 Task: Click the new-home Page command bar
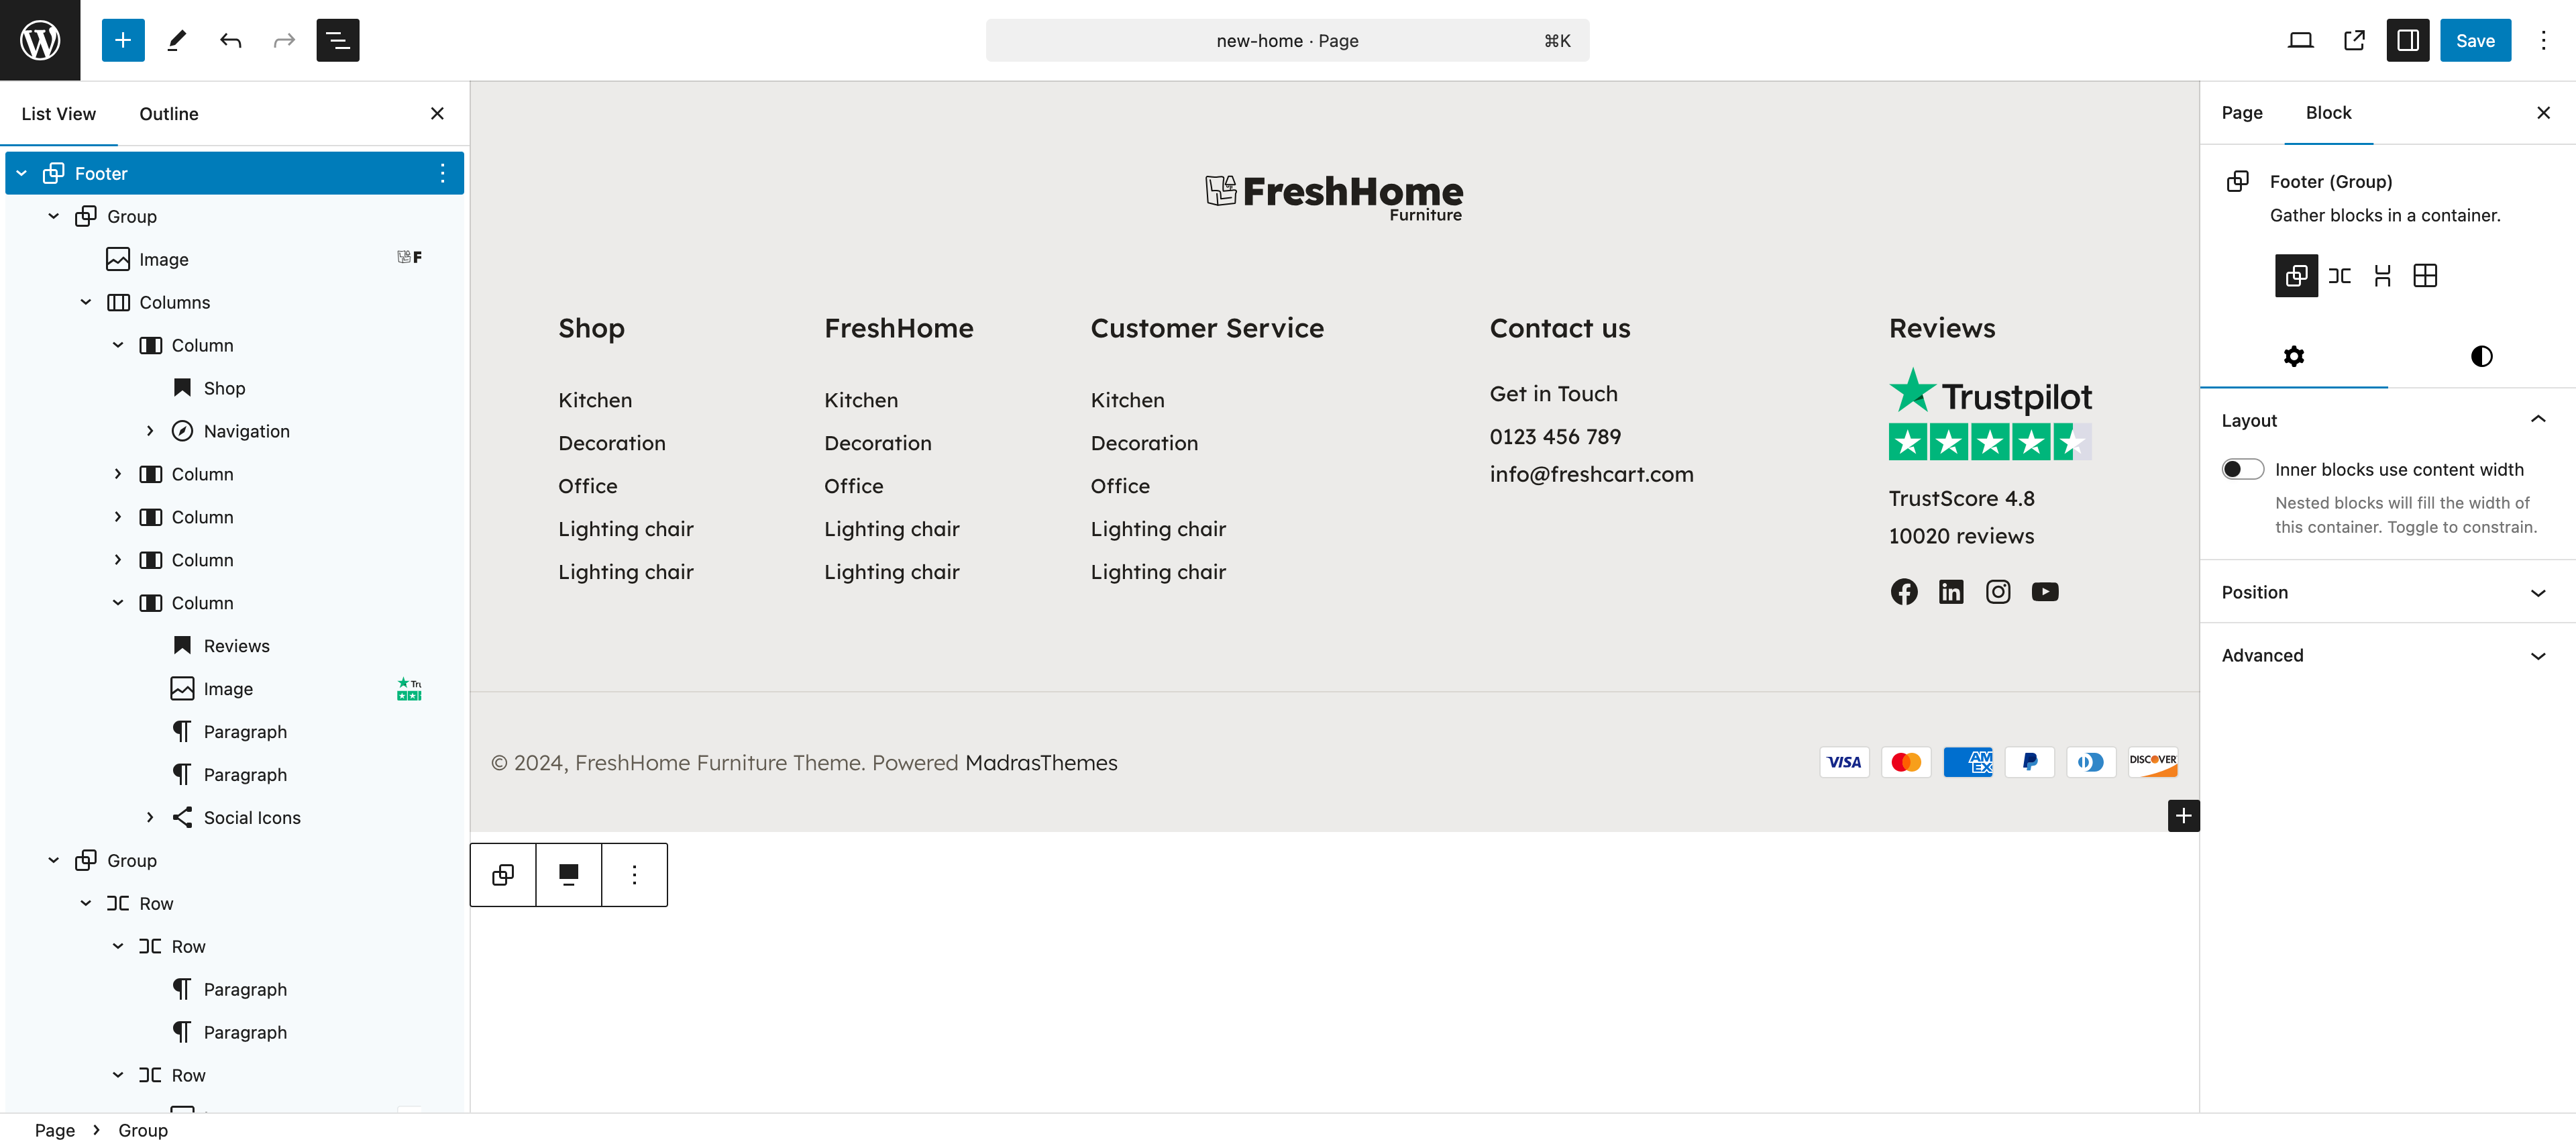point(1287,40)
